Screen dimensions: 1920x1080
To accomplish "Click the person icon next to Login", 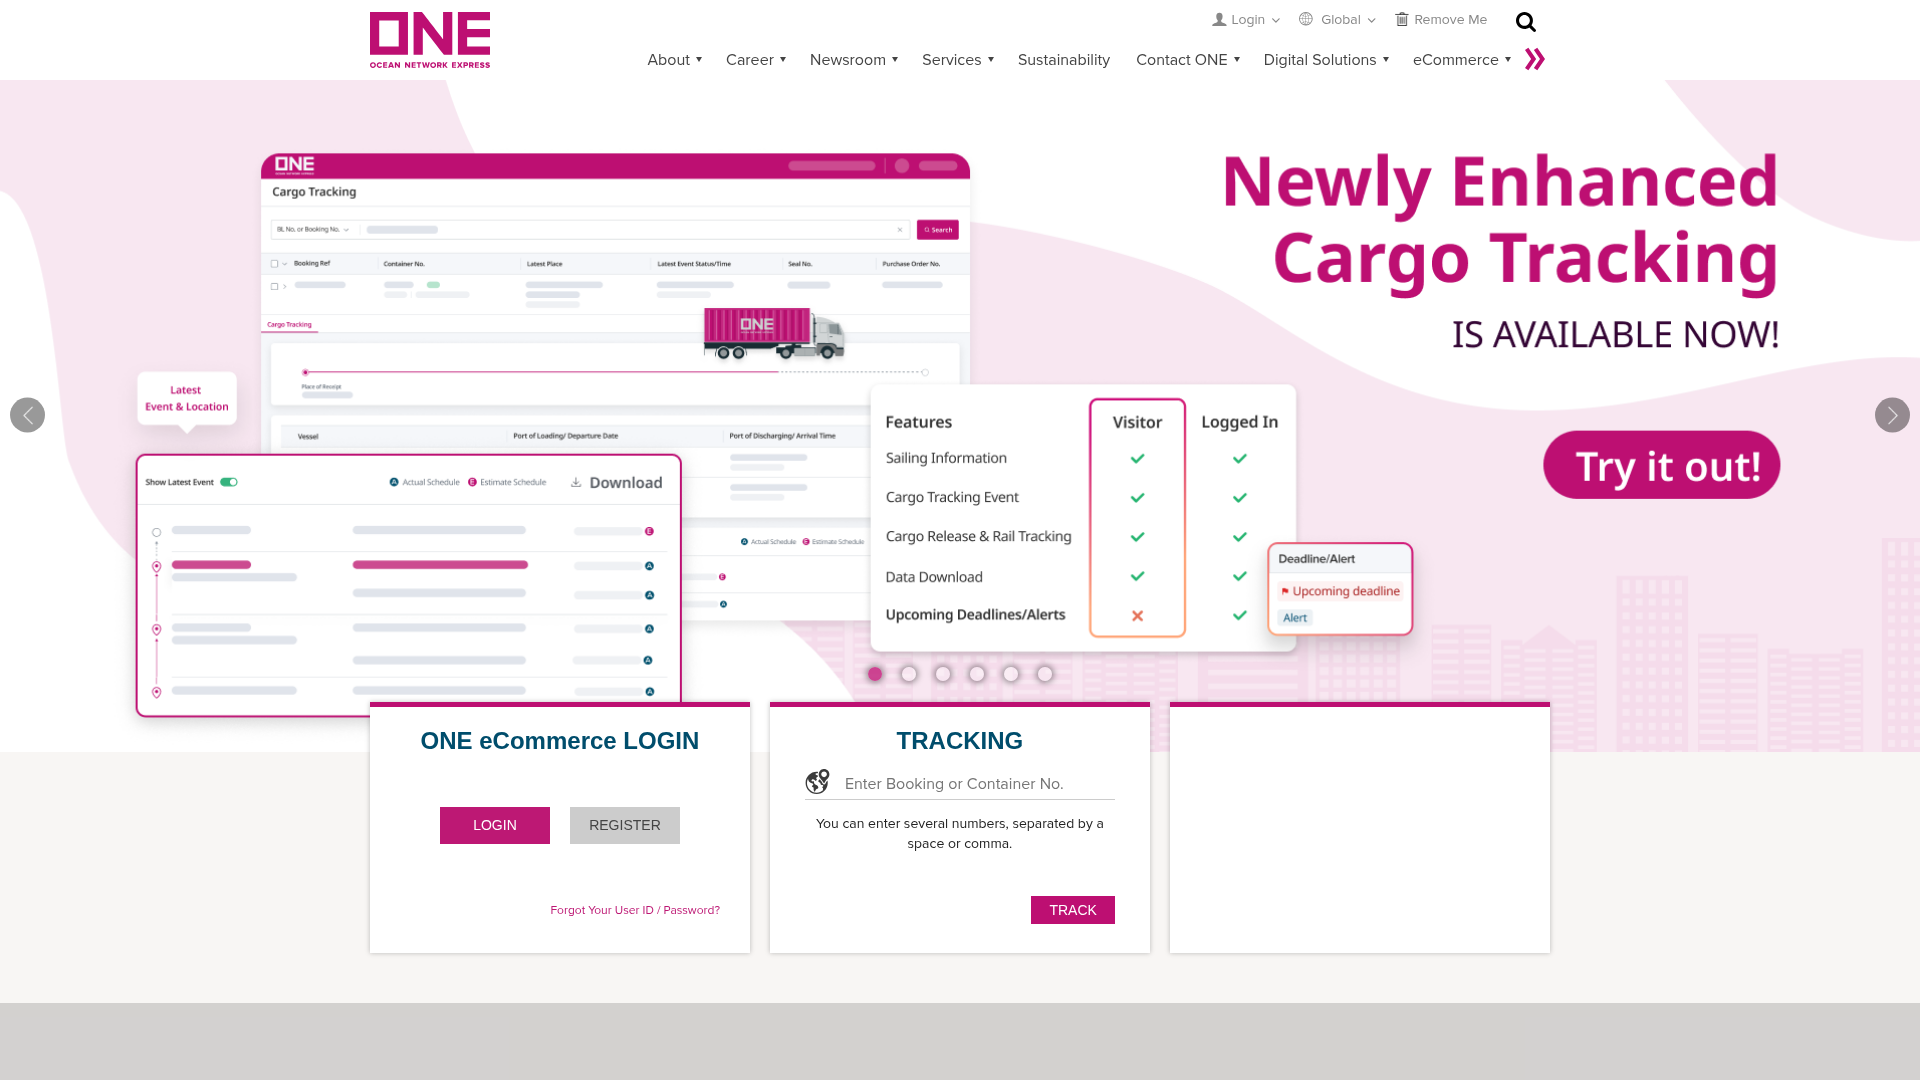I will click(1218, 19).
